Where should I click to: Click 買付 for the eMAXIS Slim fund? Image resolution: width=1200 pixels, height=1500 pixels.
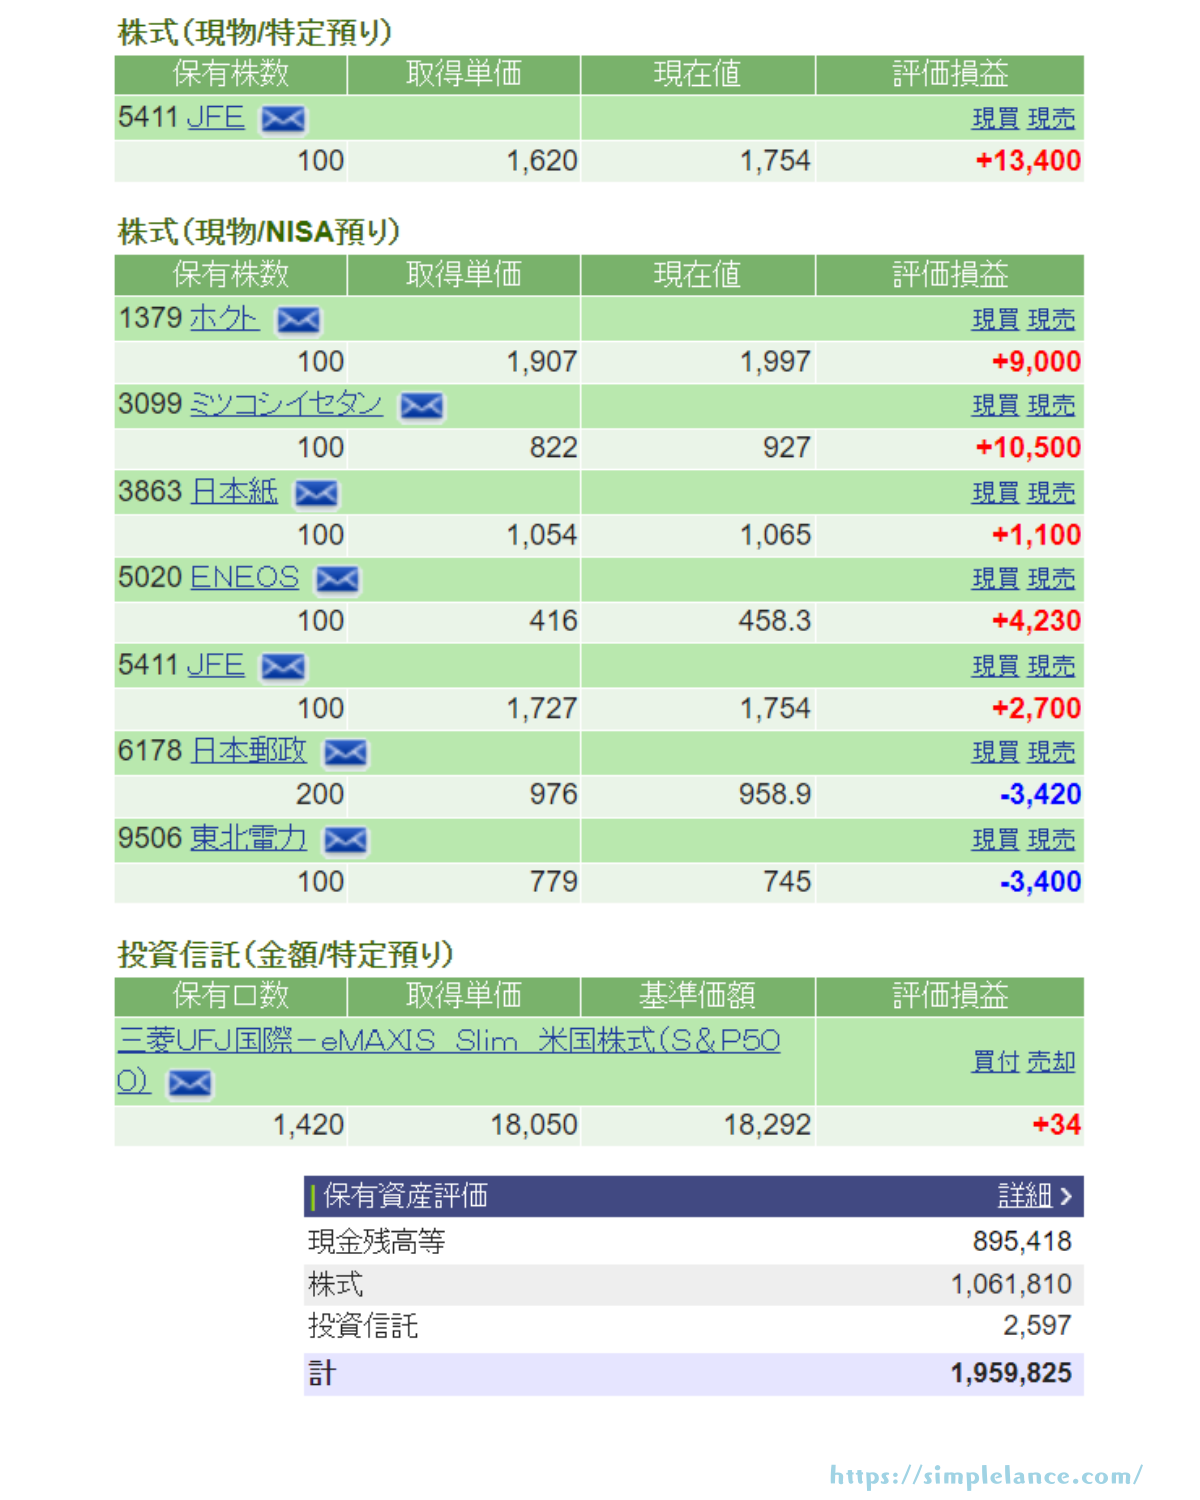(x=995, y=1062)
